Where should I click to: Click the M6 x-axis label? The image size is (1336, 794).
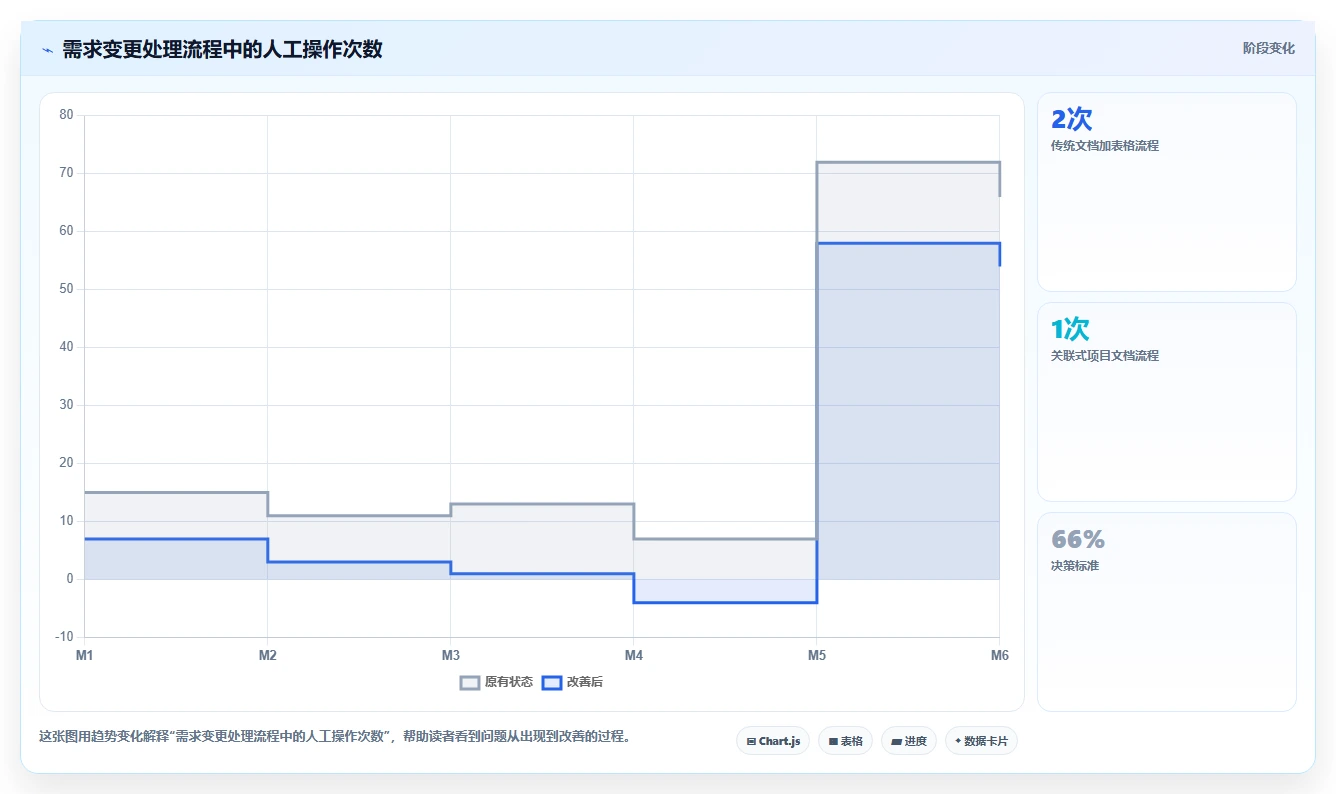pos(1000,655)
